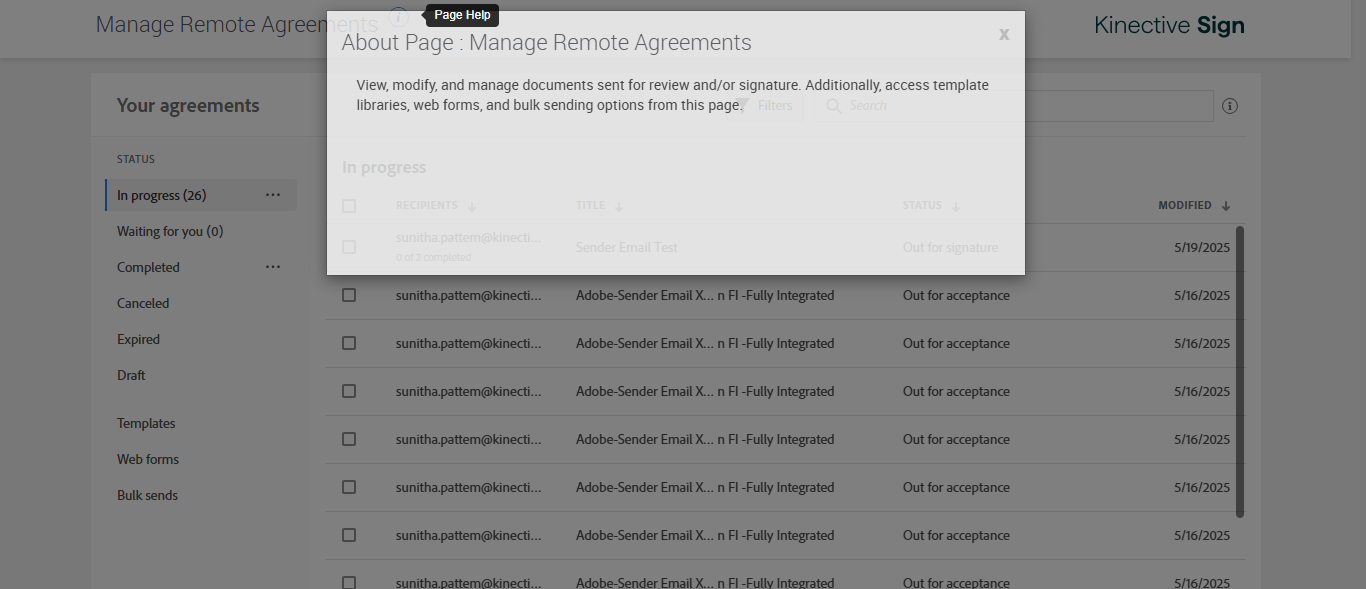Click the agreements list scrollbar

(x=1240, y=370)
